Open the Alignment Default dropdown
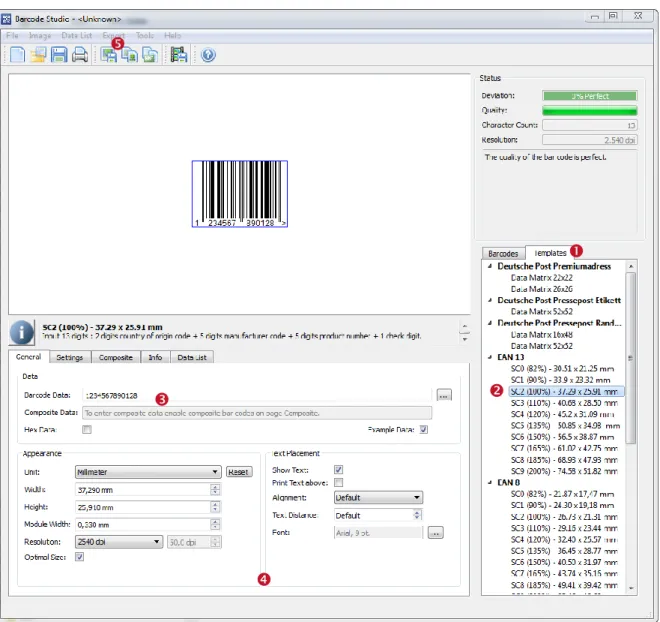Screen dimensions: 660x622 378,497
